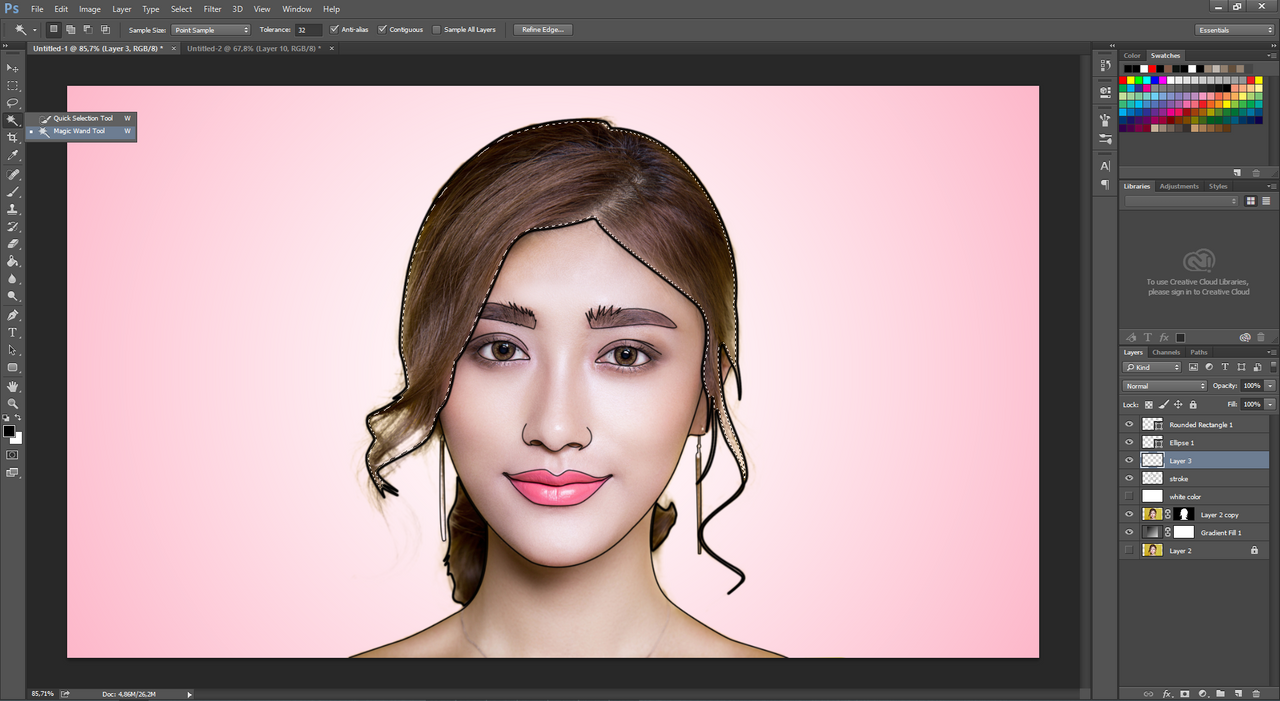Image resolution: width=1280 pixels, height=701 pixels.
Task: Hide the stroke layer
Action: [x=1129, y=479]
